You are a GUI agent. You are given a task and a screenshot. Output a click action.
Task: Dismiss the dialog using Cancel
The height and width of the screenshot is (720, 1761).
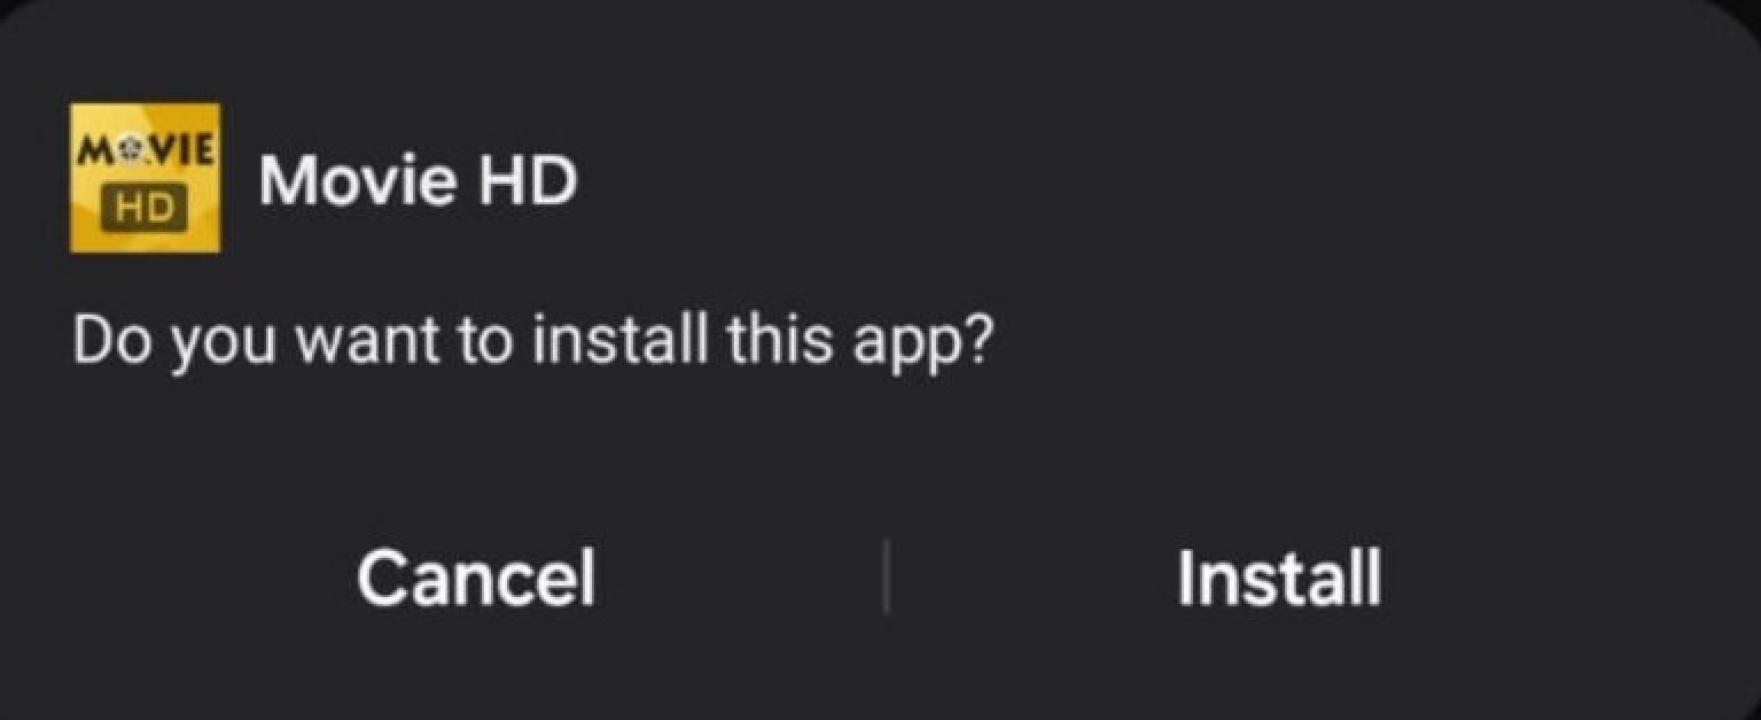(476, 577)
